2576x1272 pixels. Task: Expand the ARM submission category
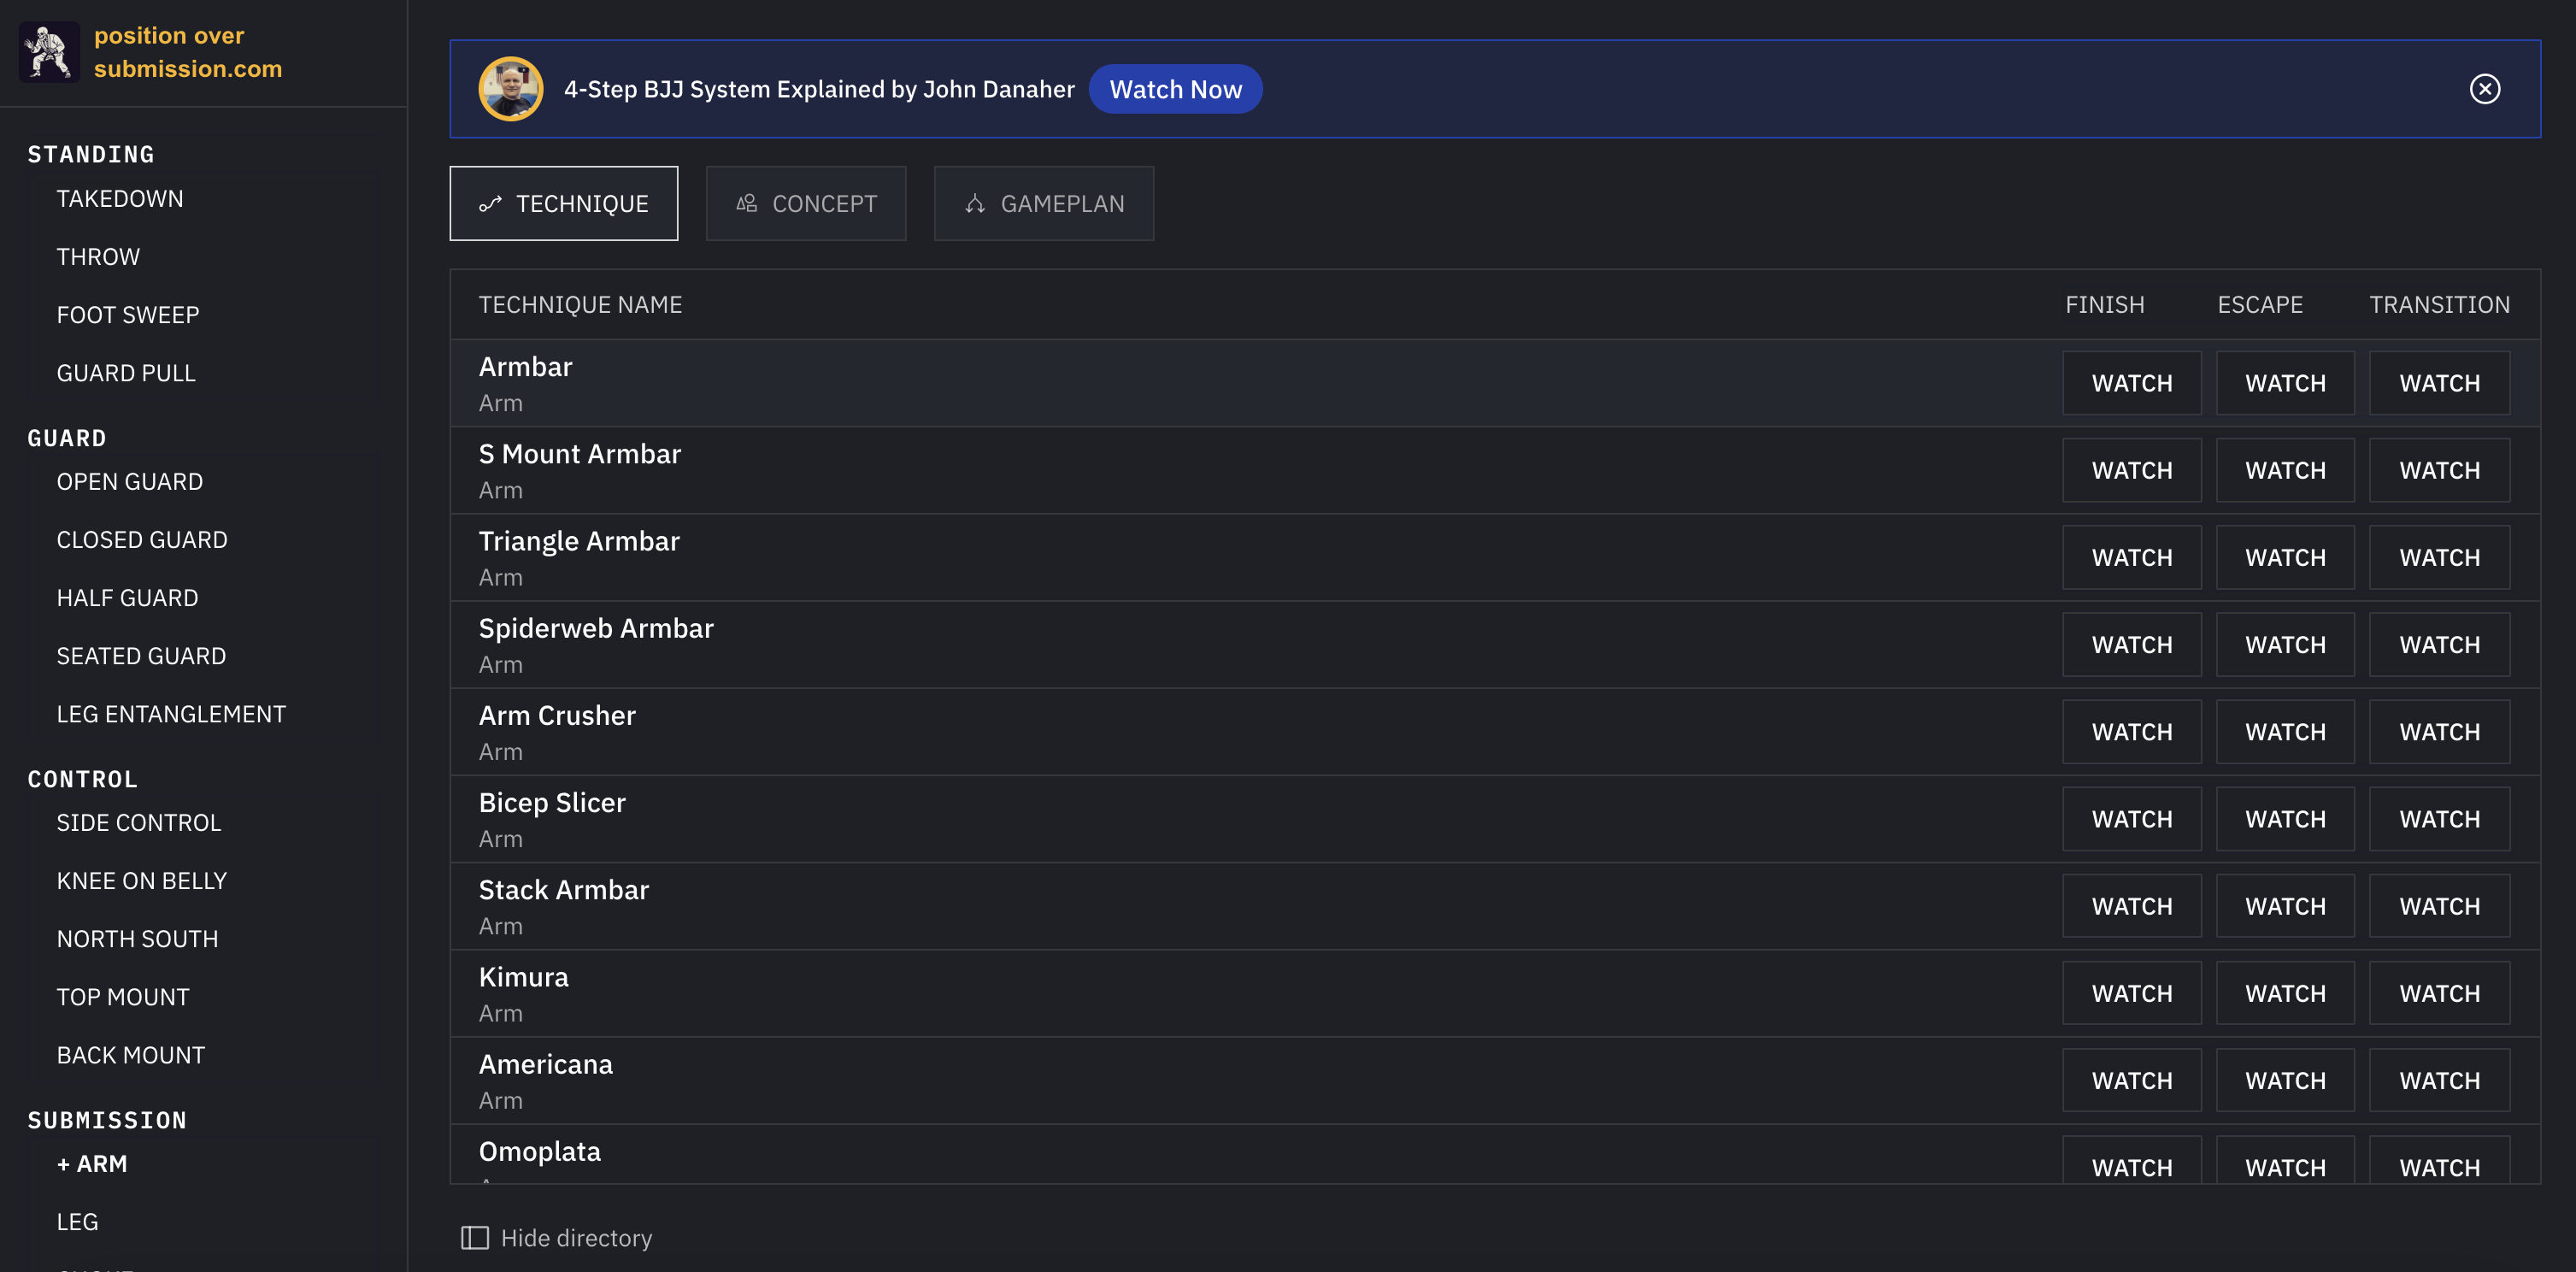tap(92, 1164)
